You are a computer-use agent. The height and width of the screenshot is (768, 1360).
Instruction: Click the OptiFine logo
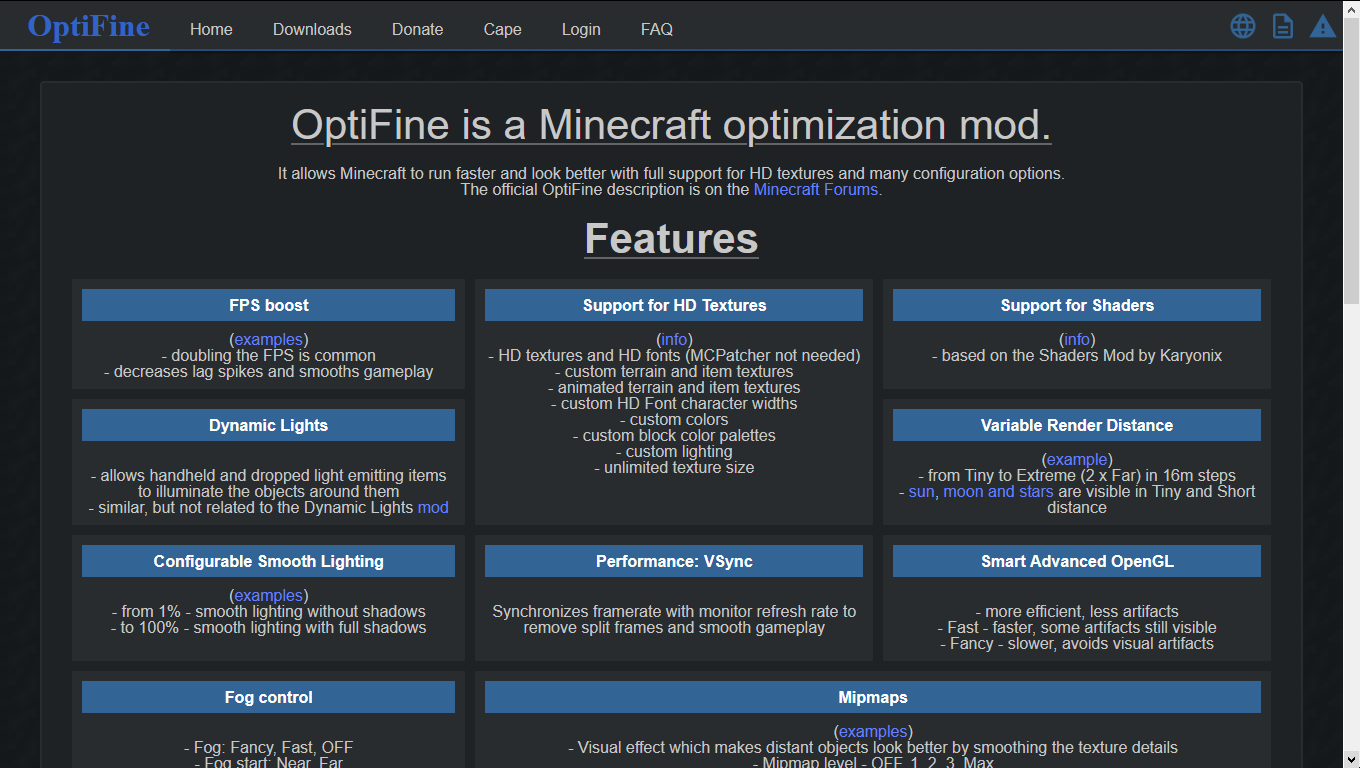coord(88,26)
